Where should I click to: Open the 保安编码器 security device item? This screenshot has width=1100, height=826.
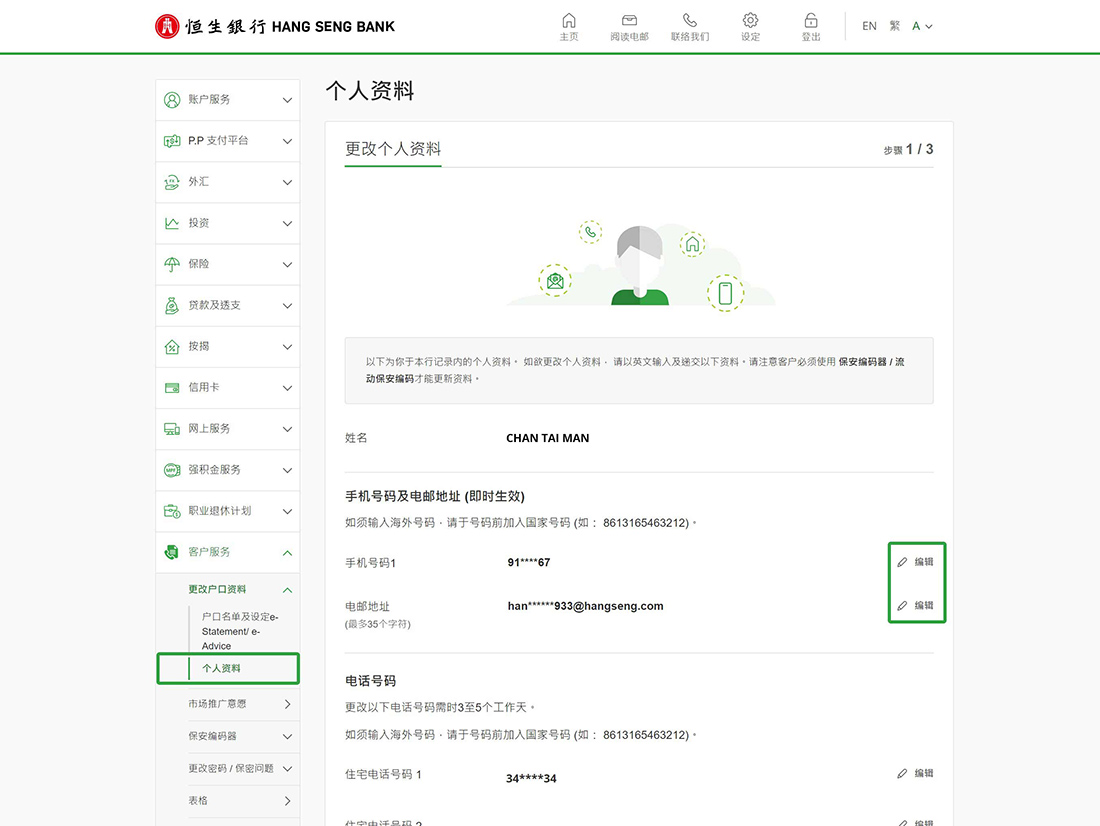click(240, 736)
